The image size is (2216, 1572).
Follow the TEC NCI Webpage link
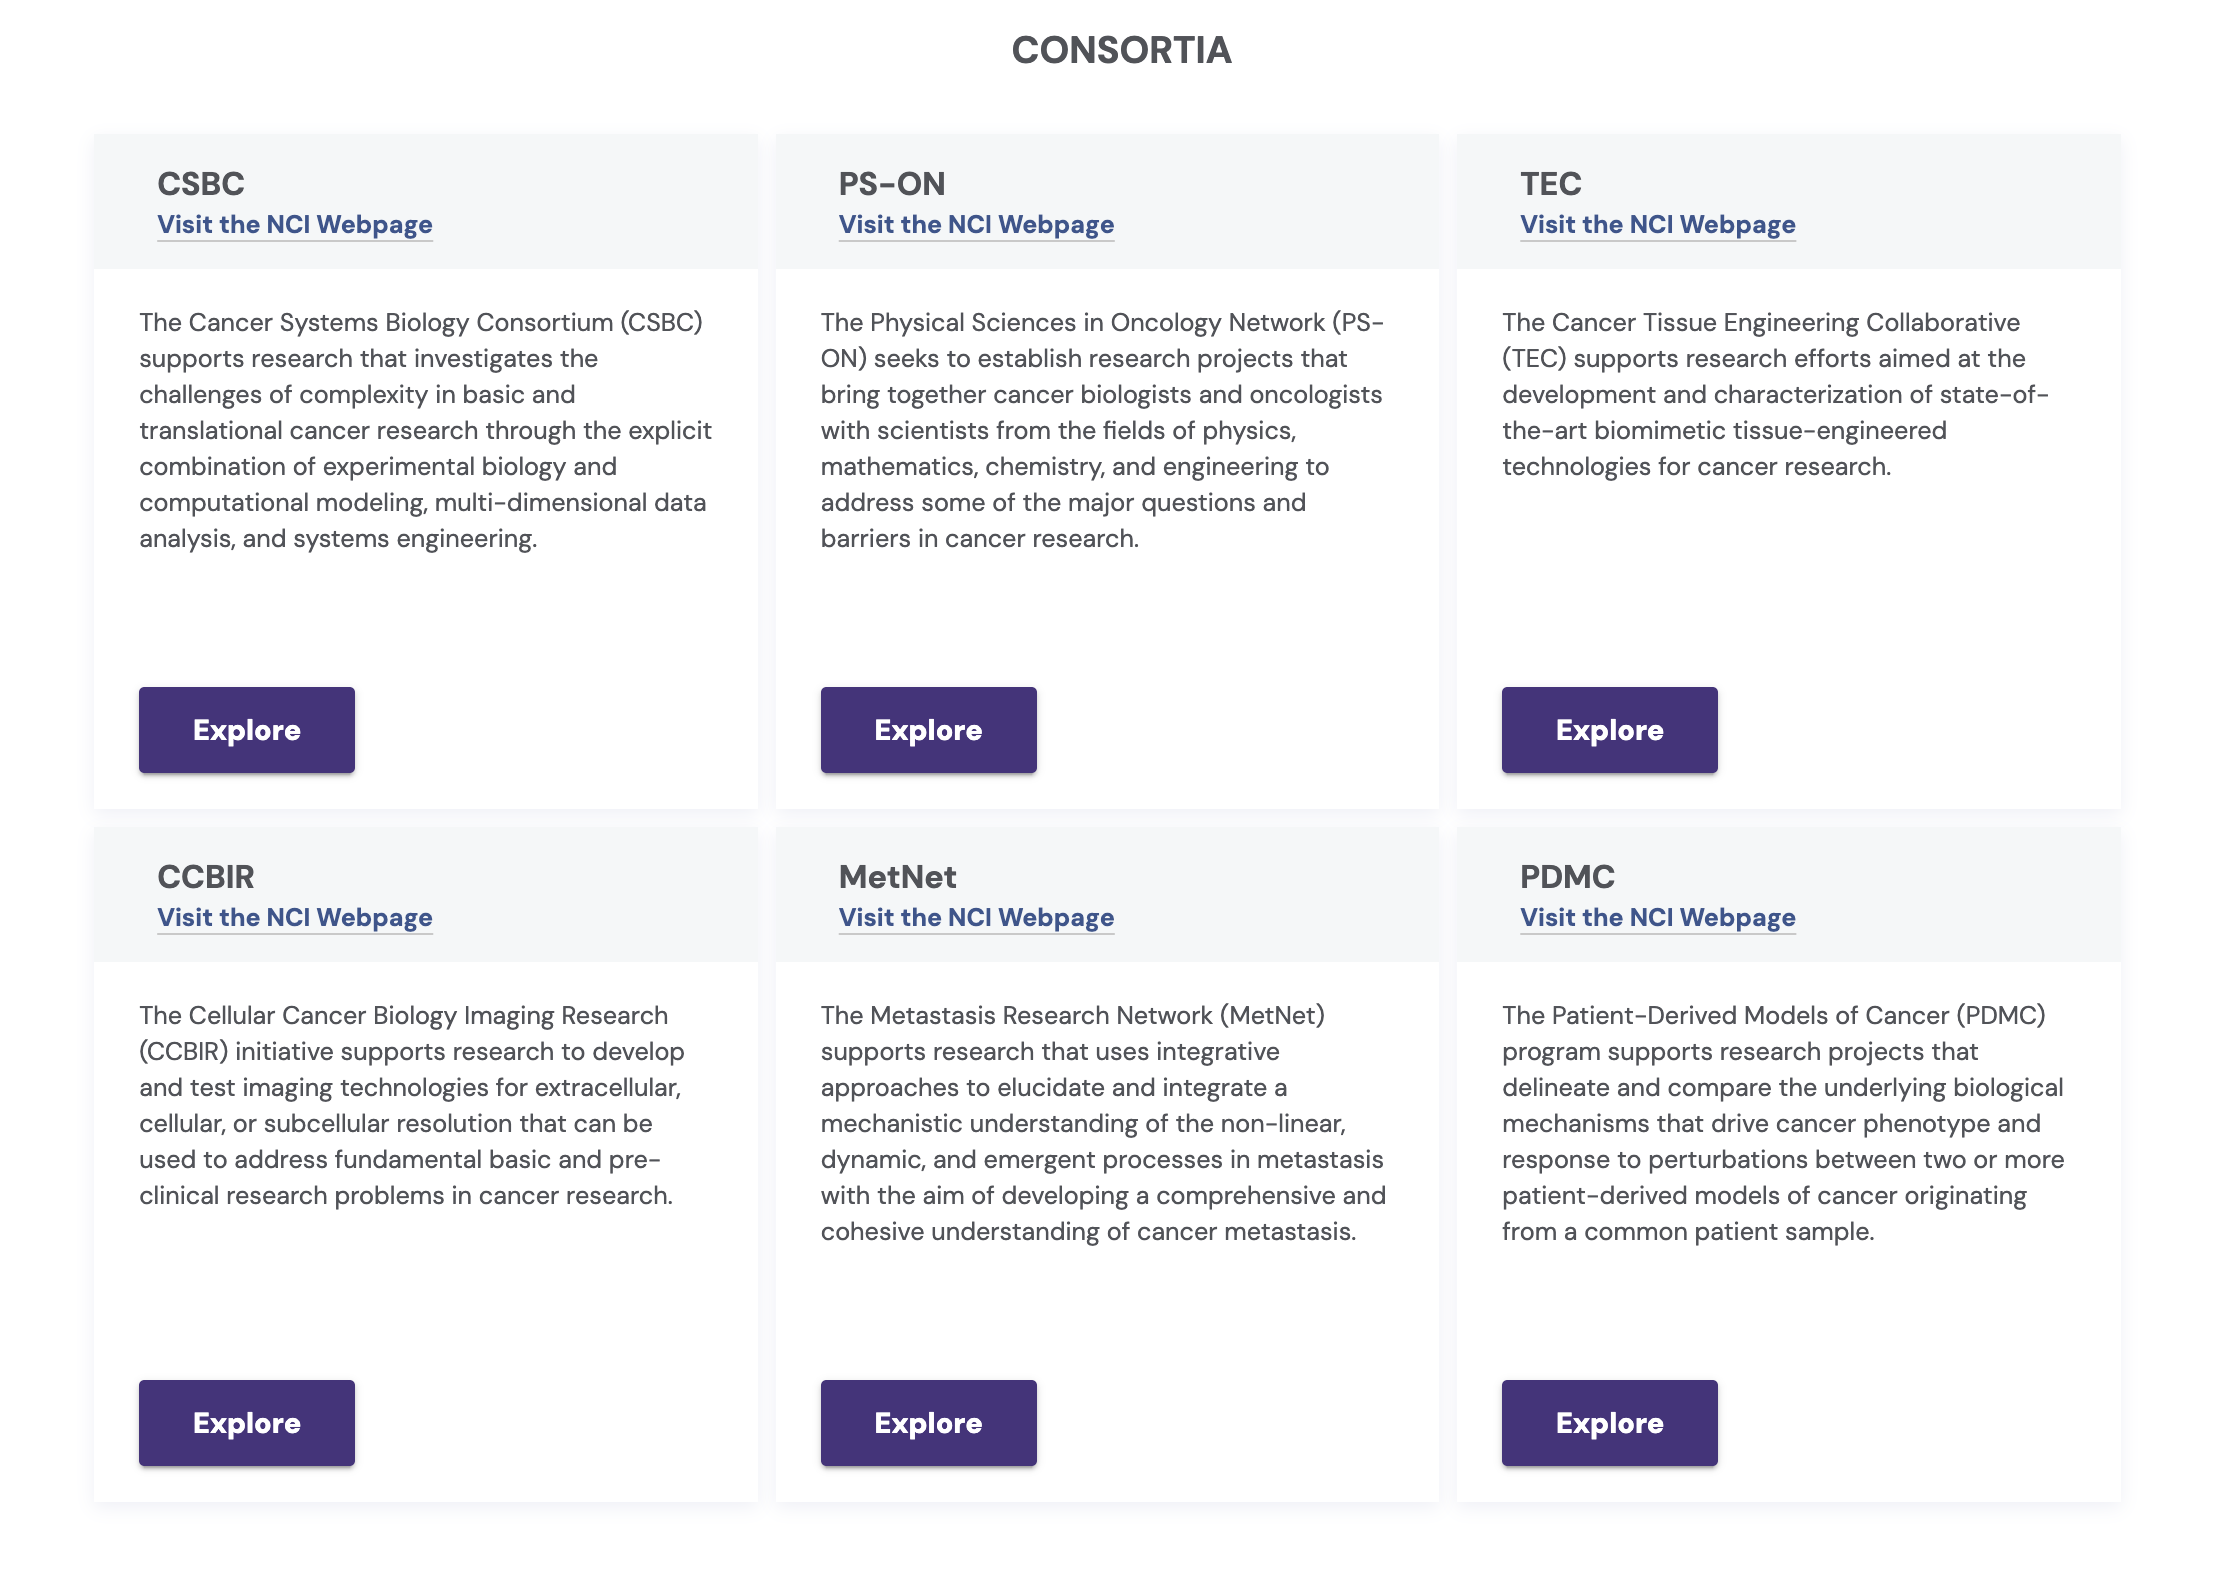pos(1657,224)
